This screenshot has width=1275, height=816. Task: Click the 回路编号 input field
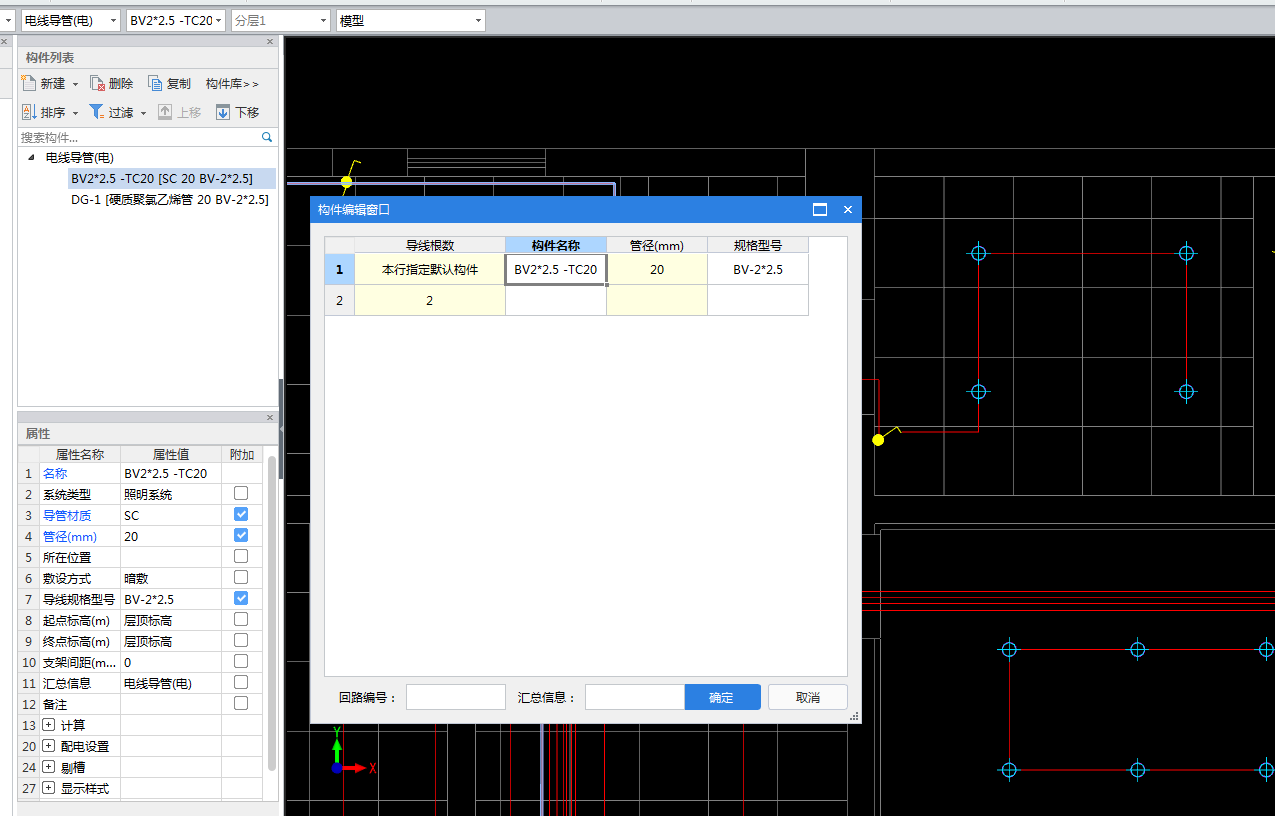point(456,697)
